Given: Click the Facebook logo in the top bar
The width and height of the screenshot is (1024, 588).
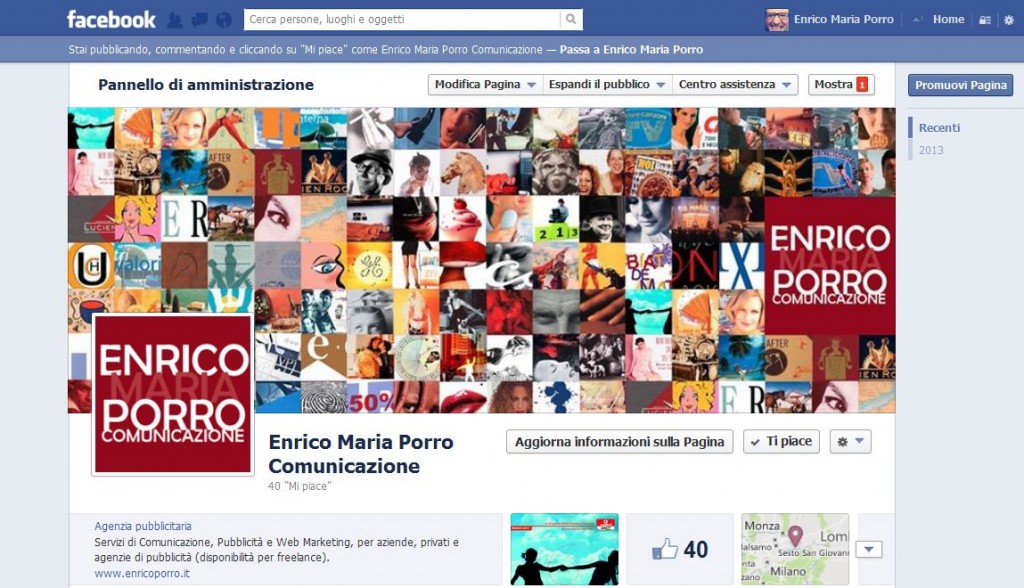Looking at the screenshot, I should click(111, 20).
